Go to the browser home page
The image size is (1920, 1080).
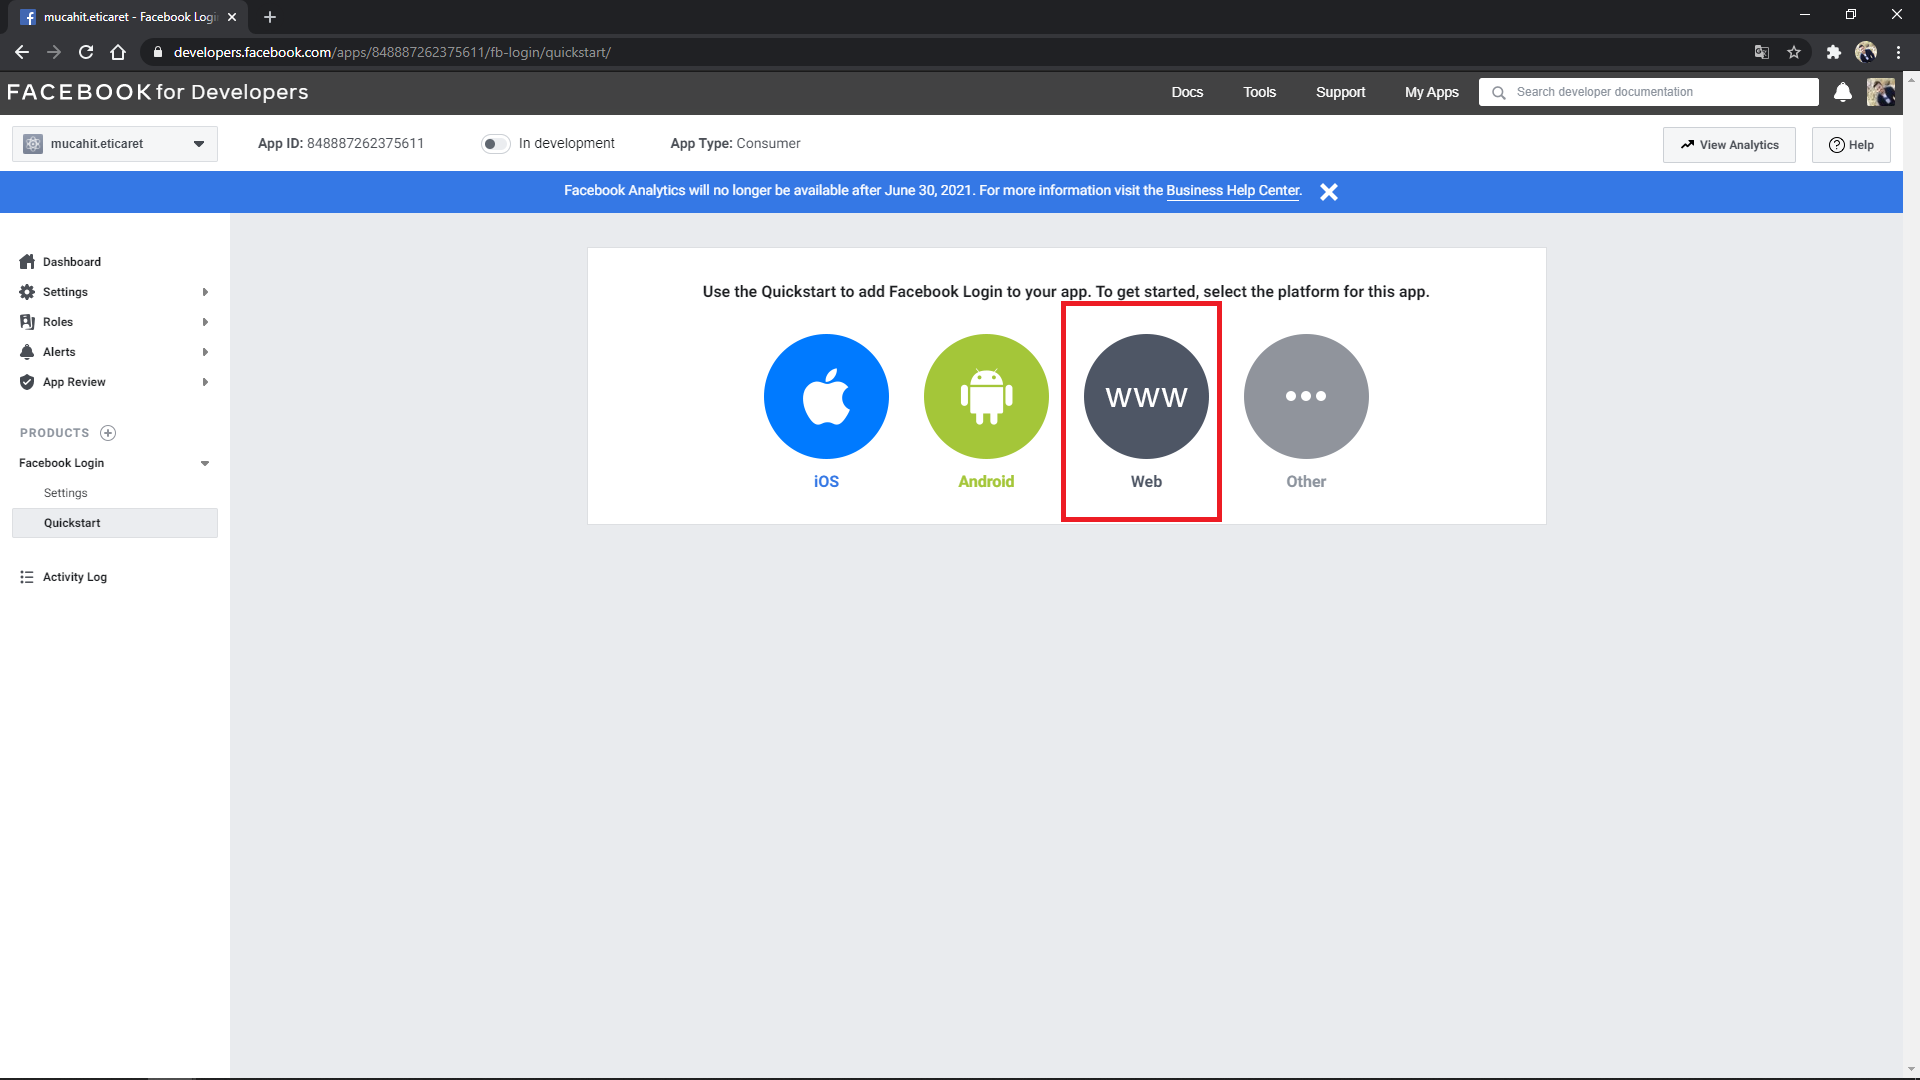[x=118, y=52]
